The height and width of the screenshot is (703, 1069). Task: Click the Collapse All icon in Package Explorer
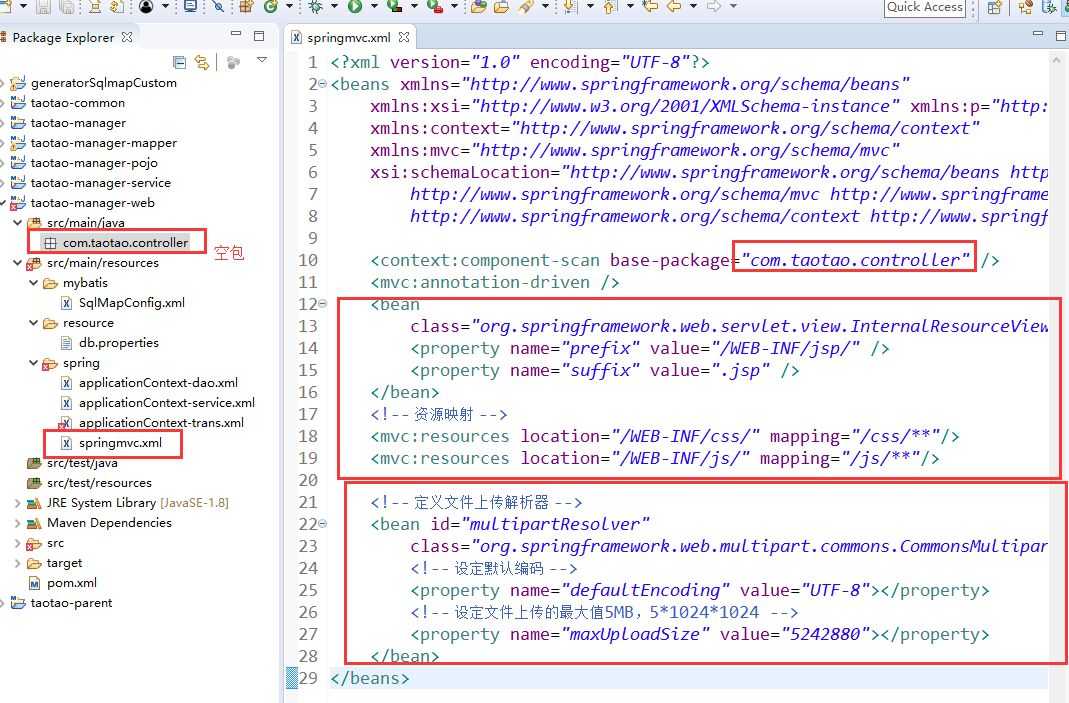pos(179,63)
